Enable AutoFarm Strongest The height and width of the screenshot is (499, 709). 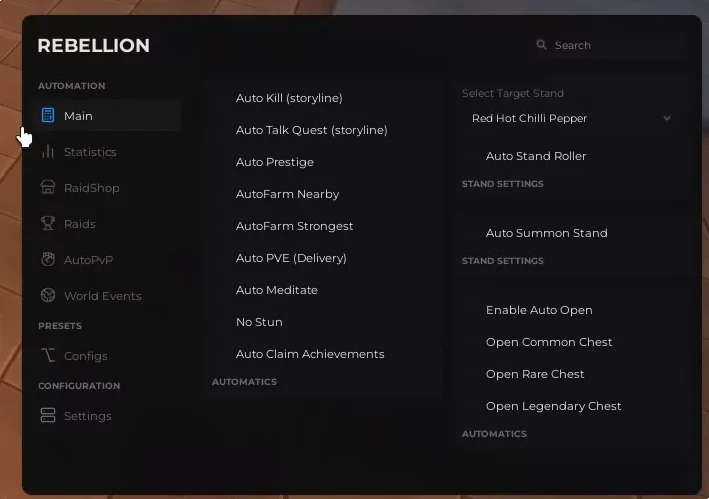click(x=294, y=226)
